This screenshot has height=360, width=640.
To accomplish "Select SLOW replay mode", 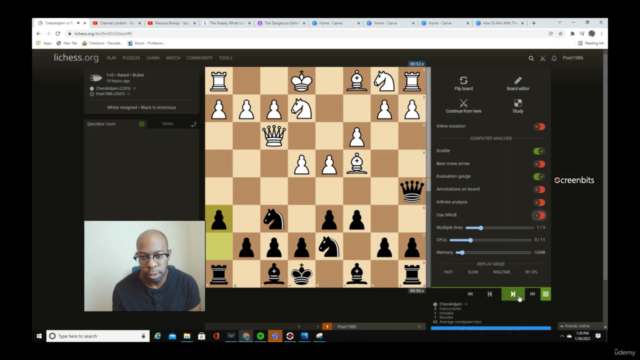I will click(x=473, y=272).
